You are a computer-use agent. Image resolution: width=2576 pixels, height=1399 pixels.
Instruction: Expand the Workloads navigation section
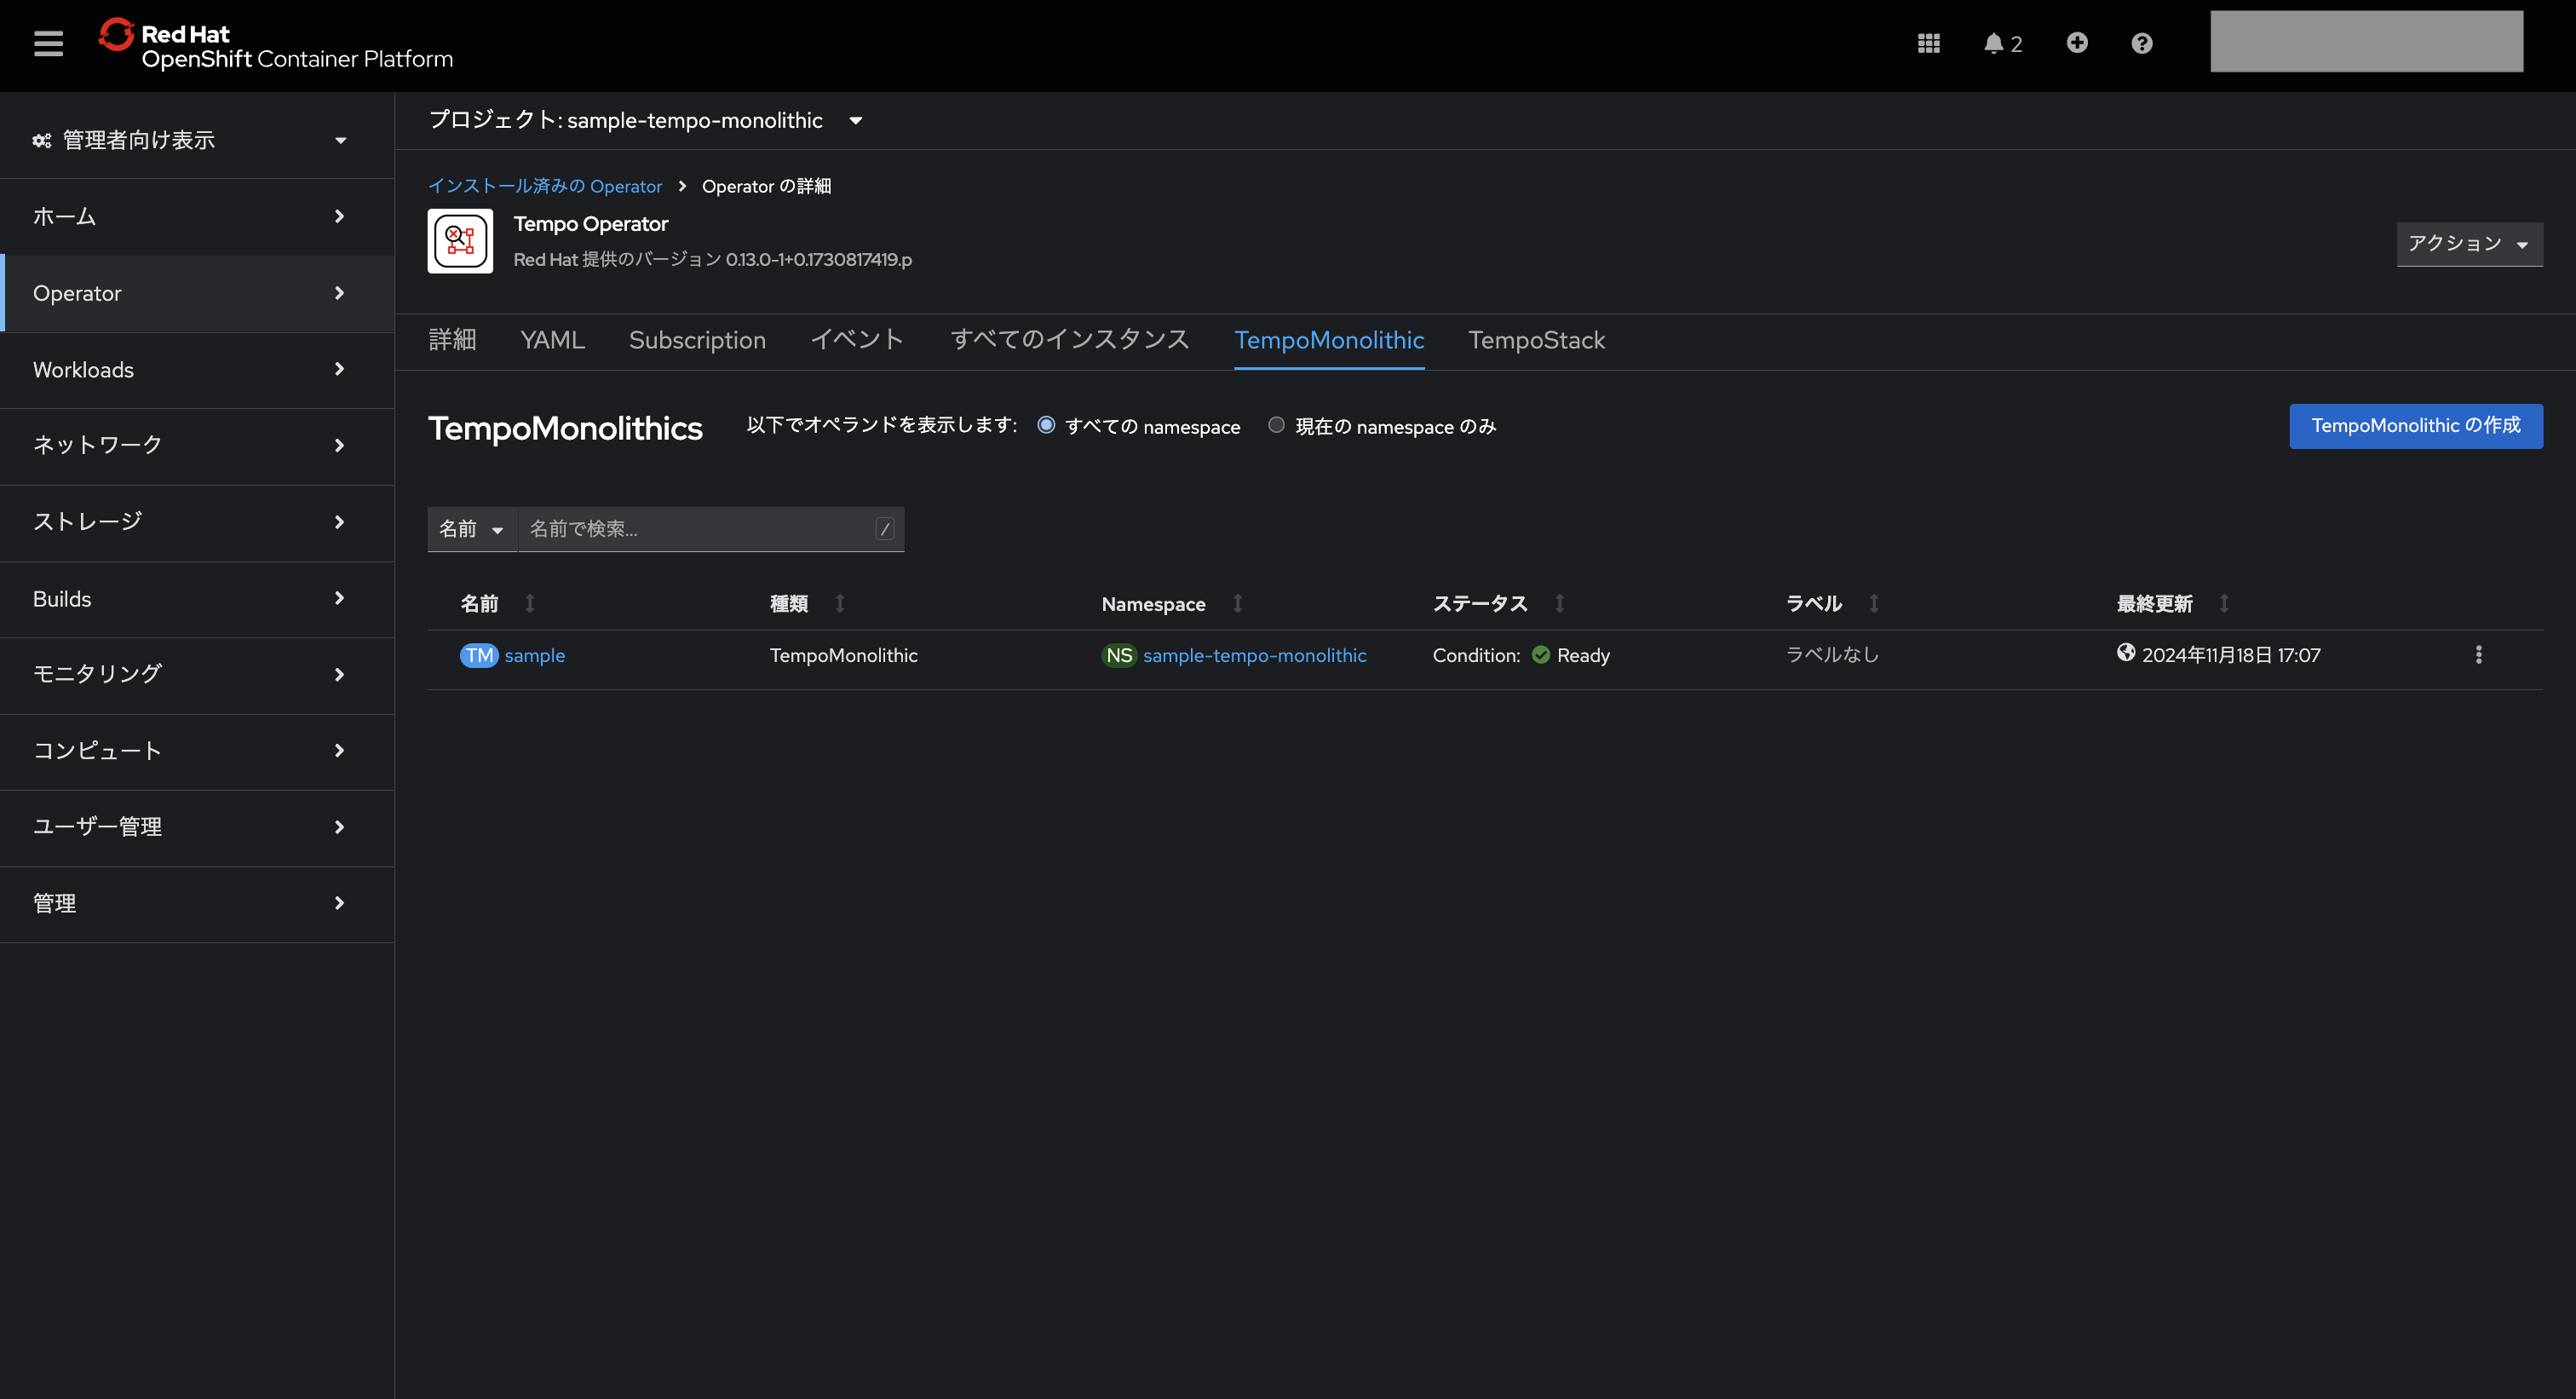(x=190, y=370)
